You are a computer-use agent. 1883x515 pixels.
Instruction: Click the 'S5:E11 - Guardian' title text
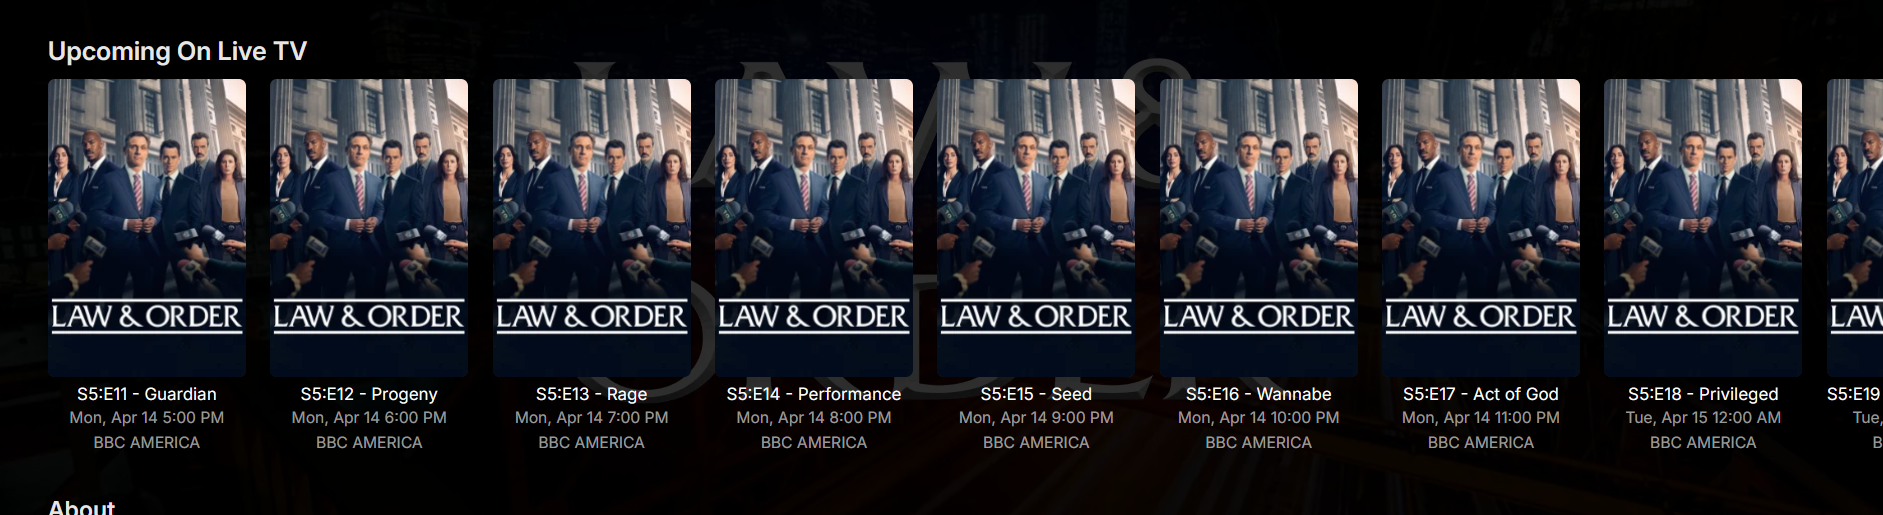click(x=147, y=394)
